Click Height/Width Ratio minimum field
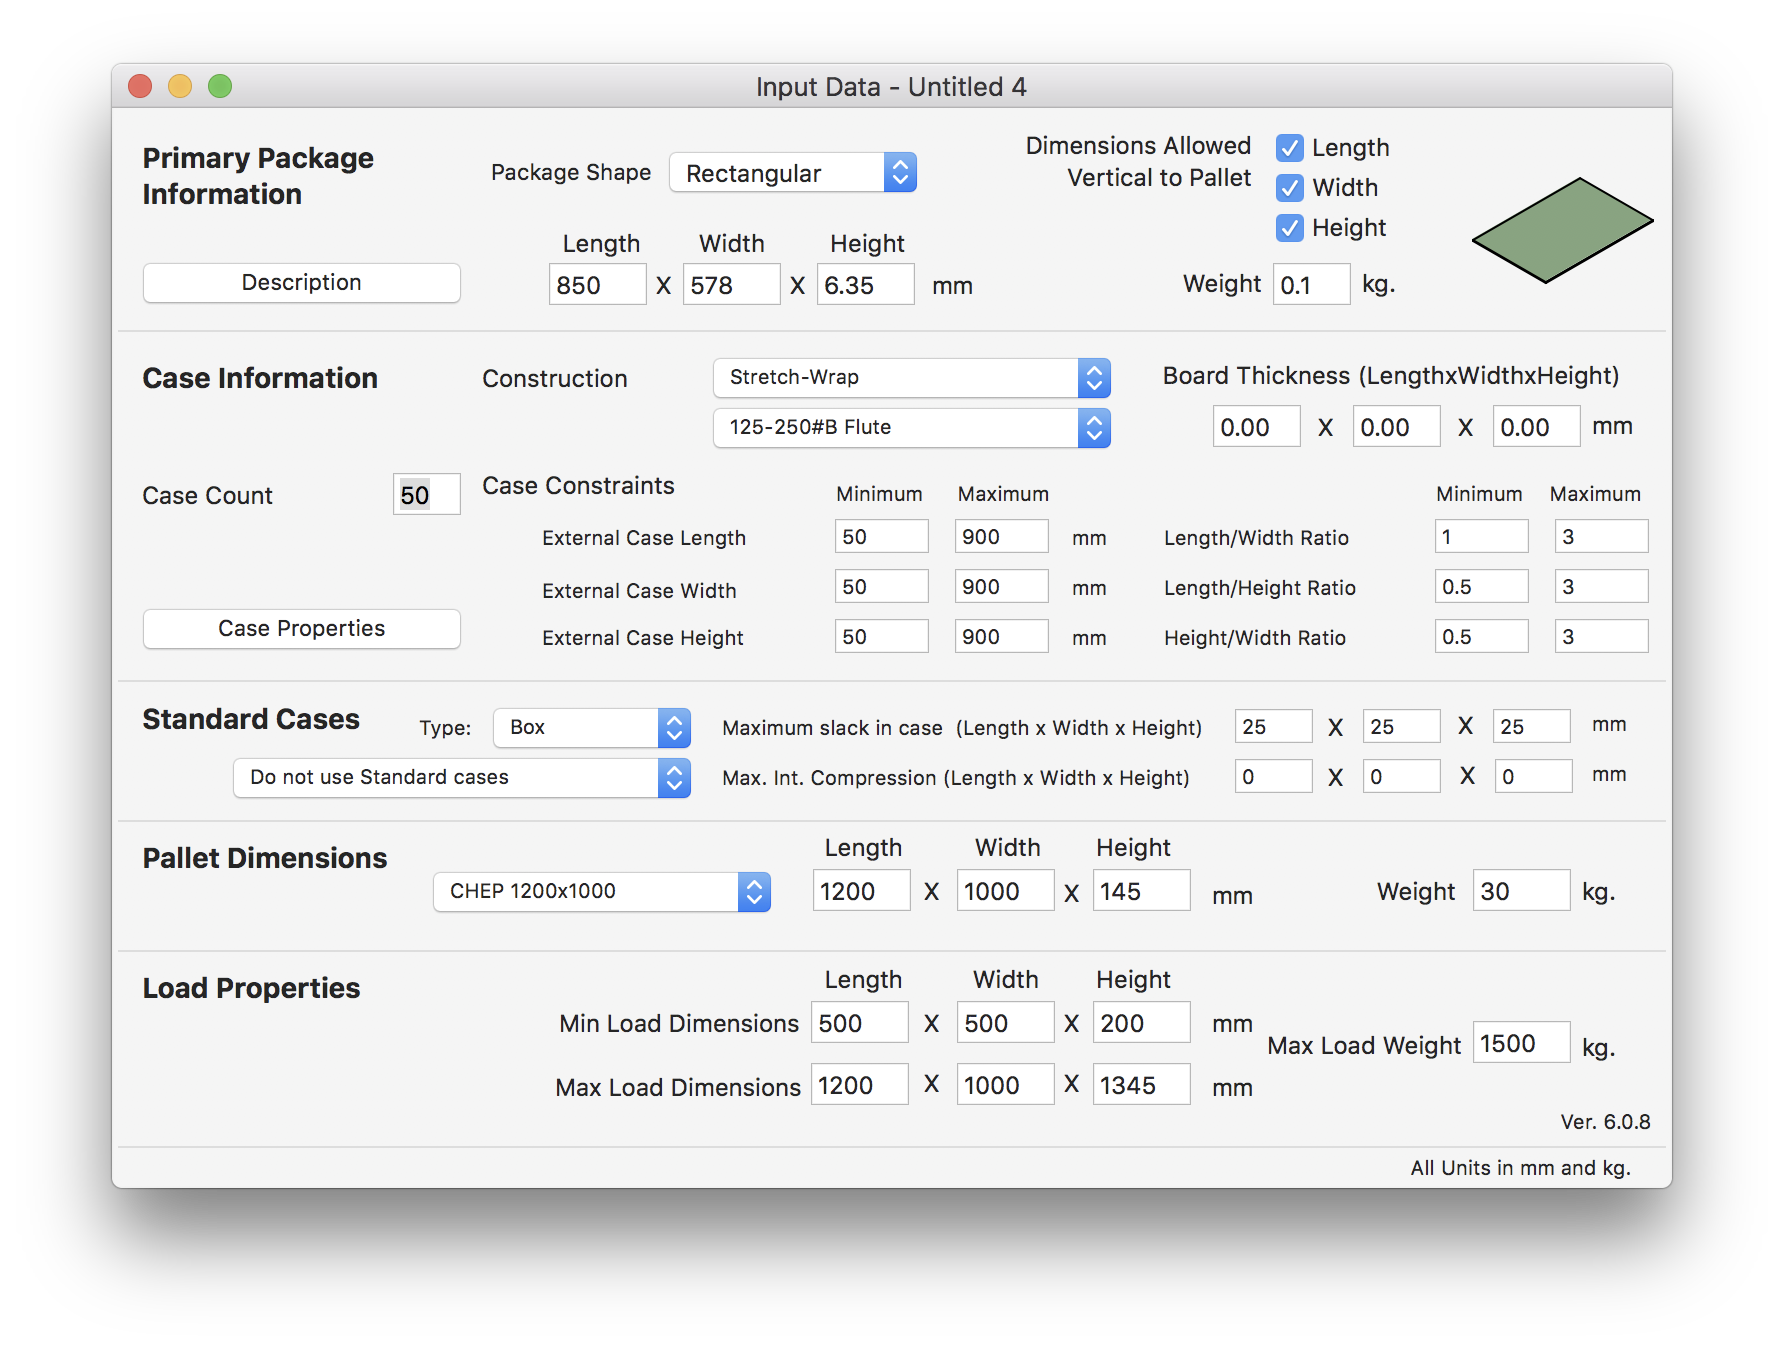The height and width of the screenshot is (1348, 1784). [x=1482, y=637]
